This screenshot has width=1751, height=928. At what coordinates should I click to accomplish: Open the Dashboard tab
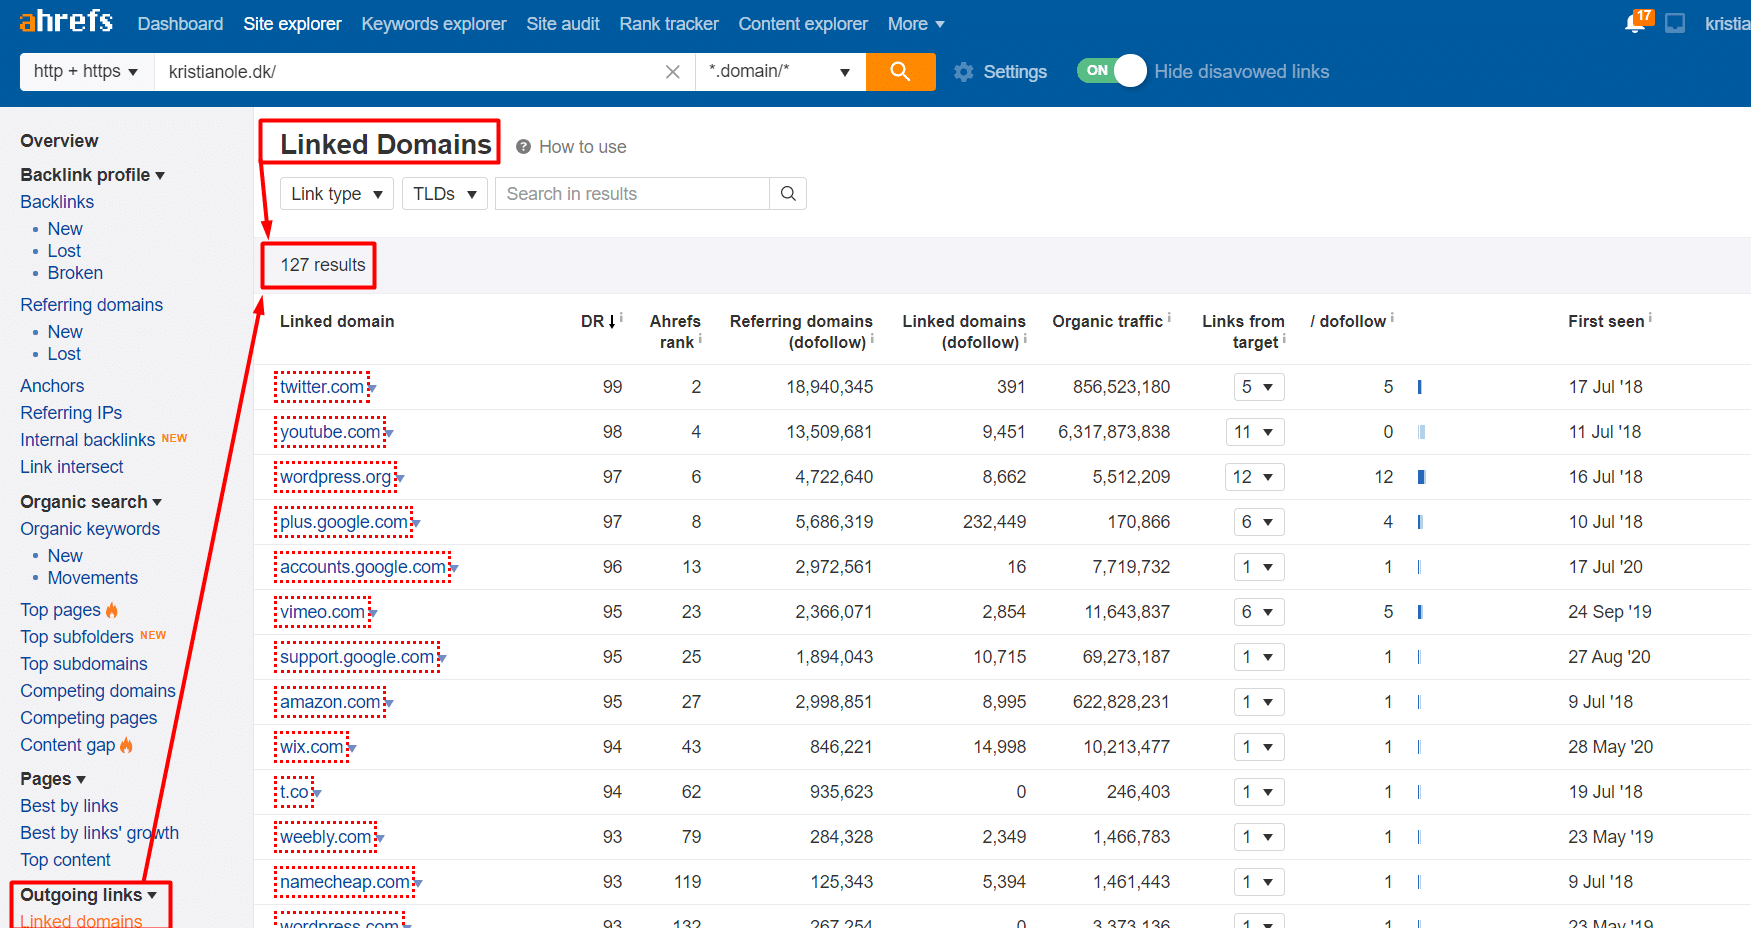pos(180,24)
